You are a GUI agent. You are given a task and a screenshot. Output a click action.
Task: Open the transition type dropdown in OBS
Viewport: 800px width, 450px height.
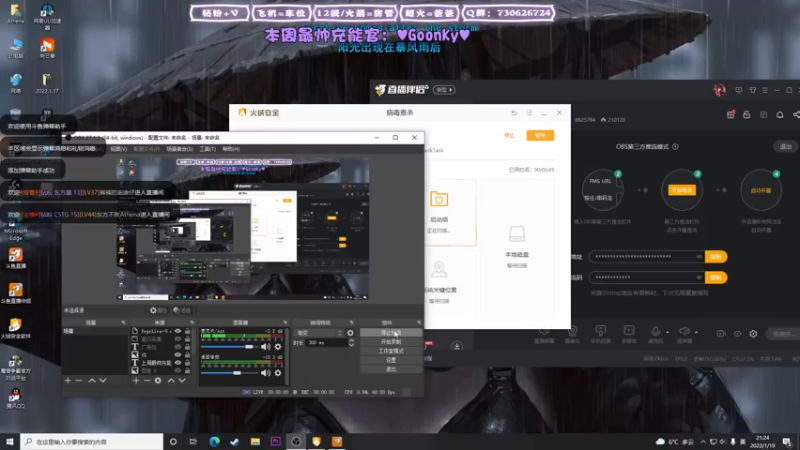pos(319,333)
